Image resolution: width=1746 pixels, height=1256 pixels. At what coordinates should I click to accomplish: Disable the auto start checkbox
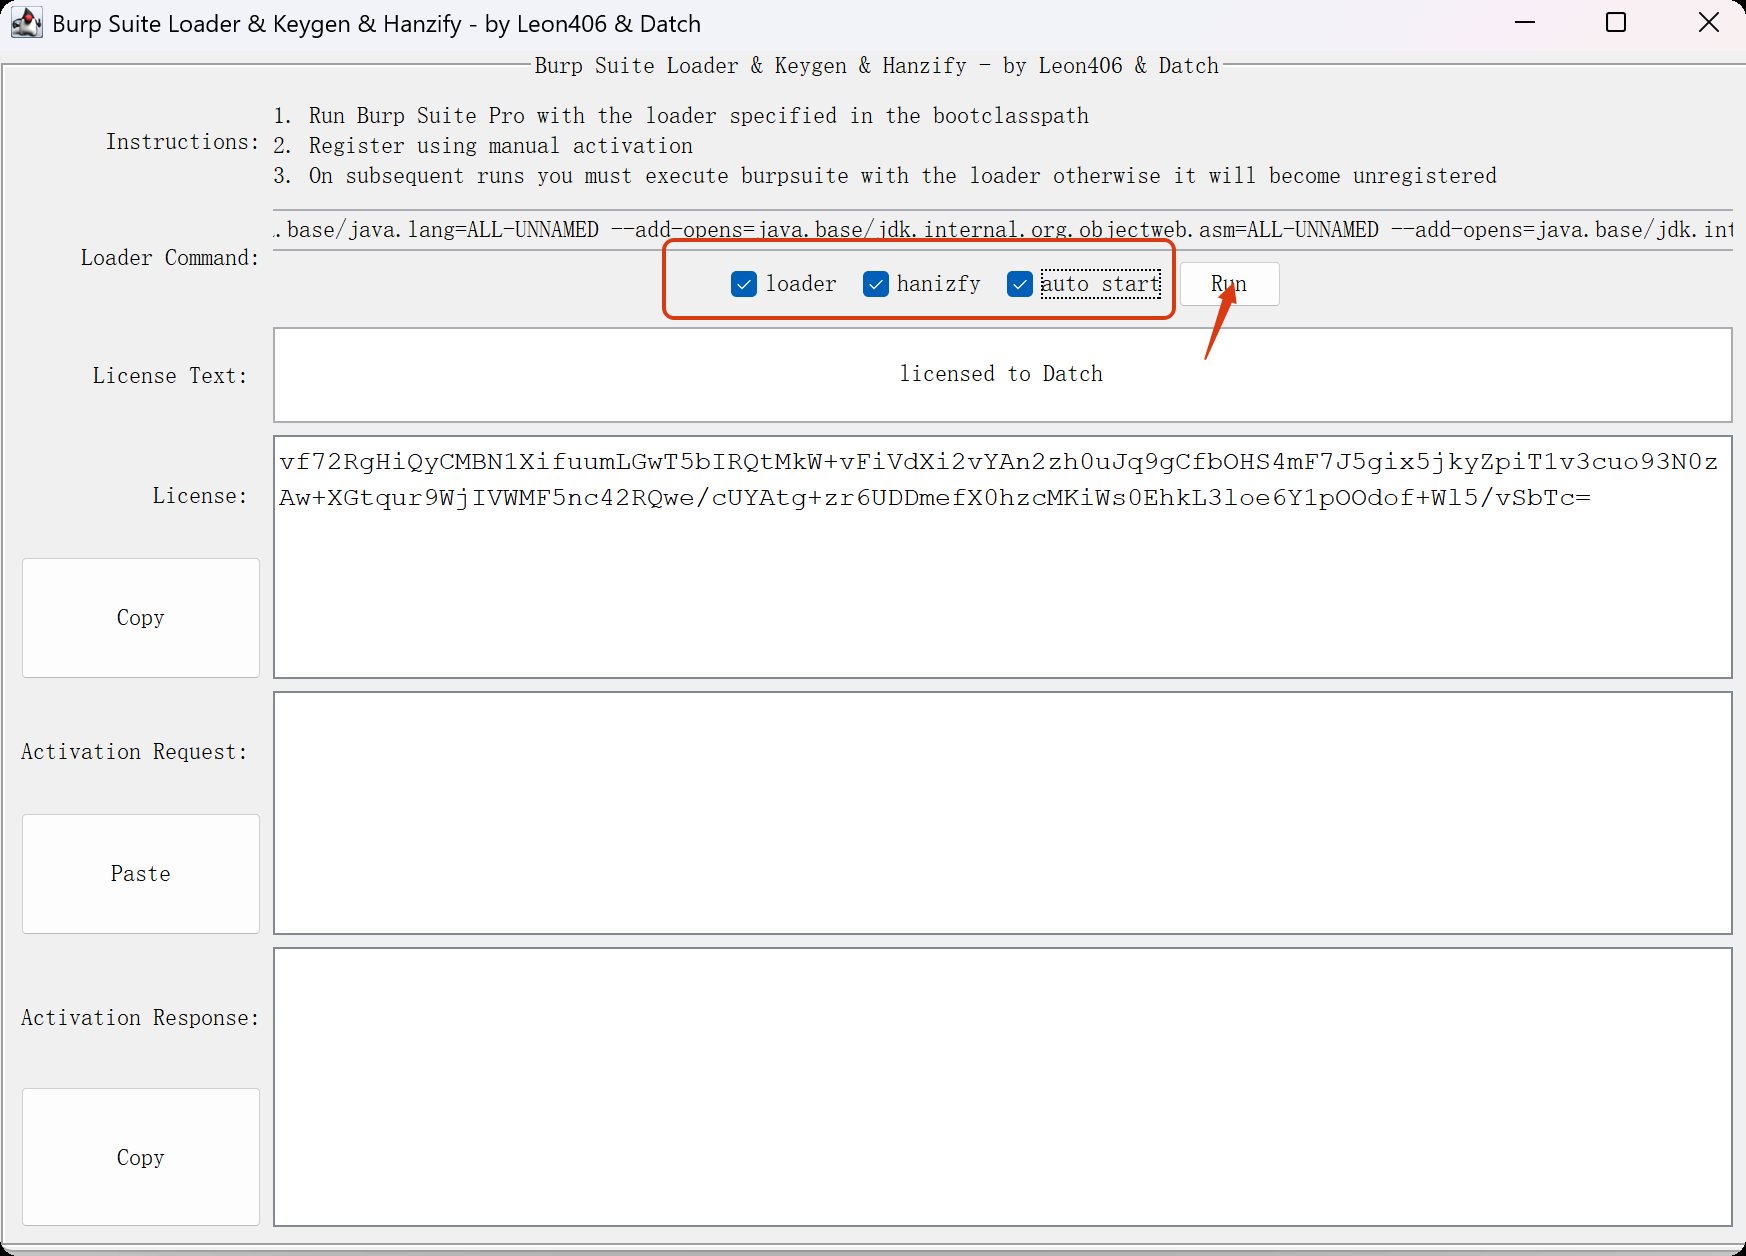1020,285
